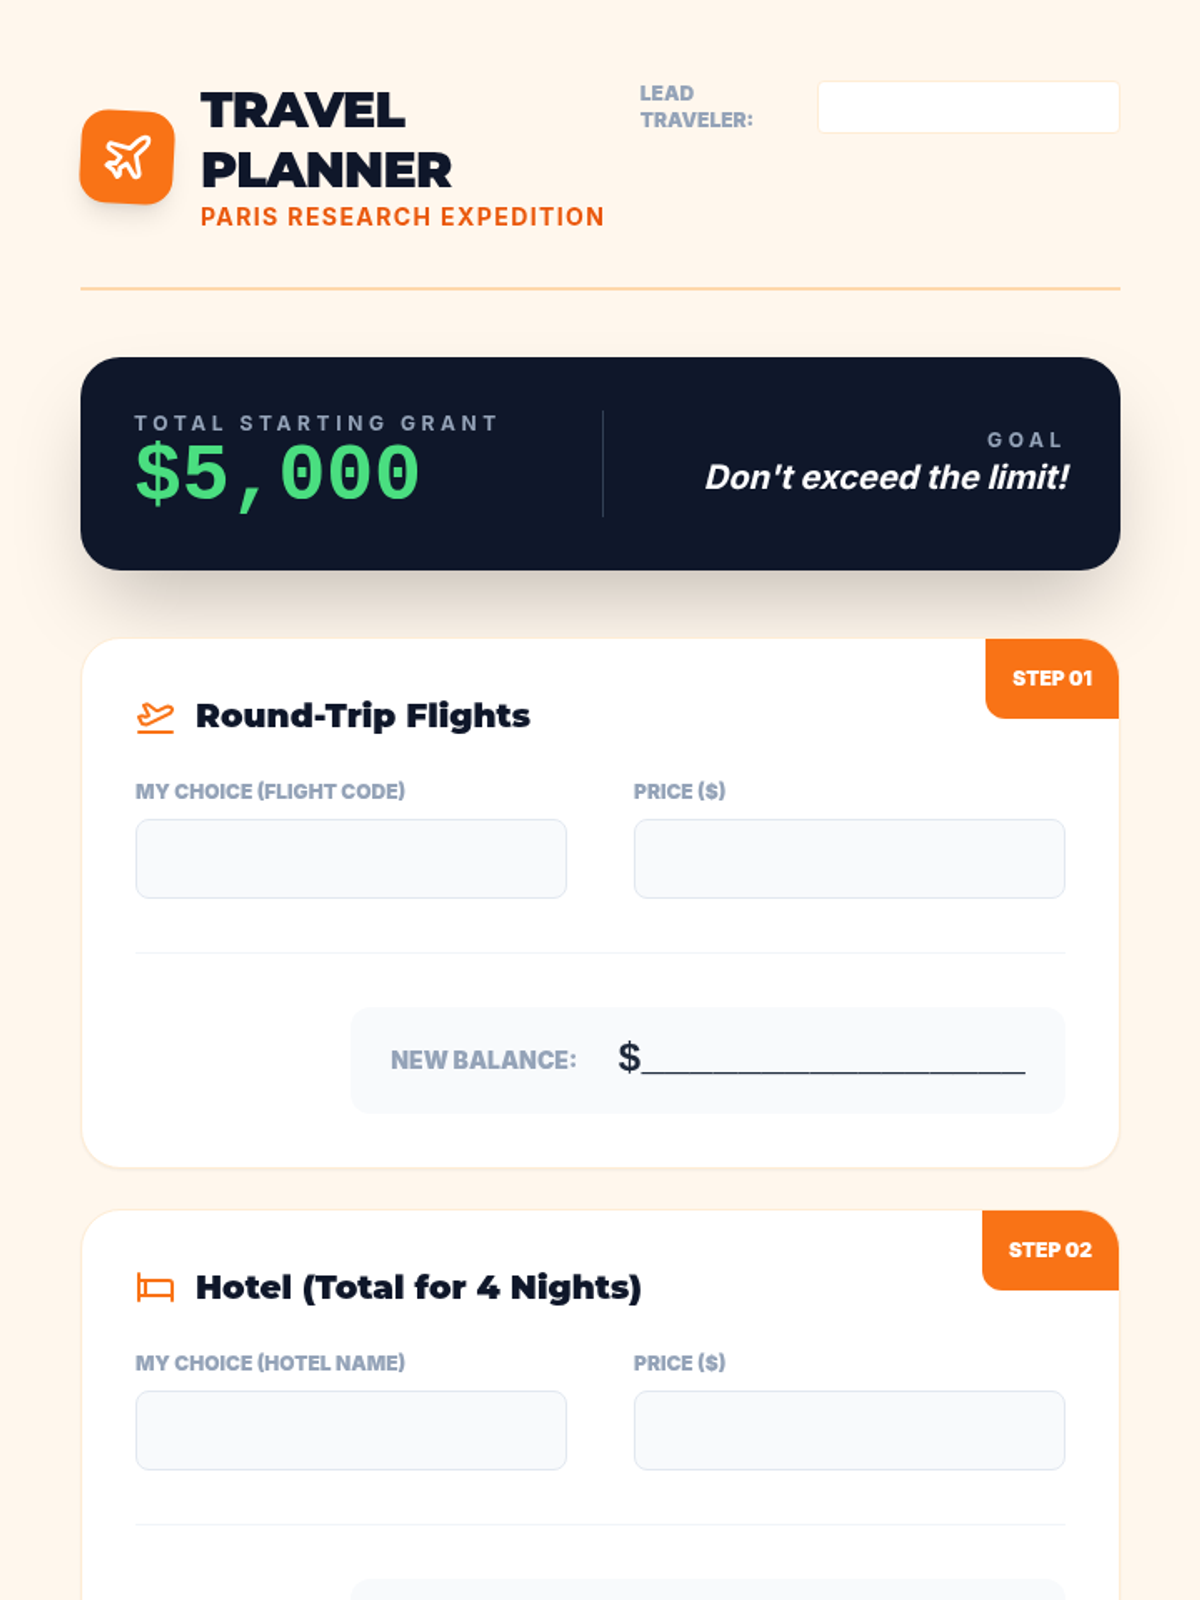Image resolution: width=1200 pixels, height=1600 pixels.
Task: Click the Lead Traveler label
Action: click(x=696, y=106)
